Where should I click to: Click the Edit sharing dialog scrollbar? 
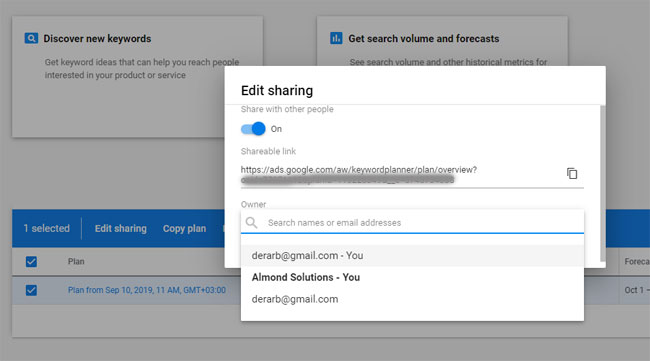click(603, 183)
